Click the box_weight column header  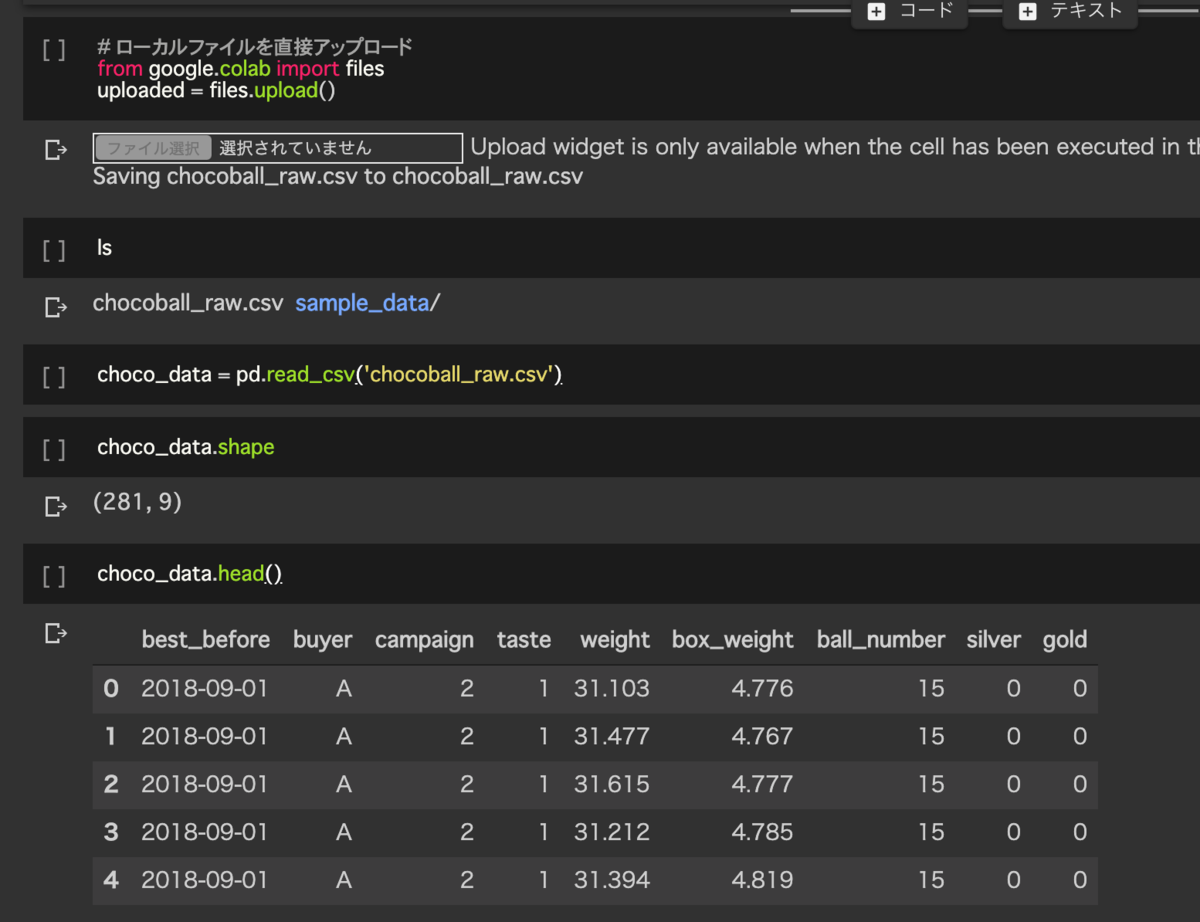click(x=732, y=640)
